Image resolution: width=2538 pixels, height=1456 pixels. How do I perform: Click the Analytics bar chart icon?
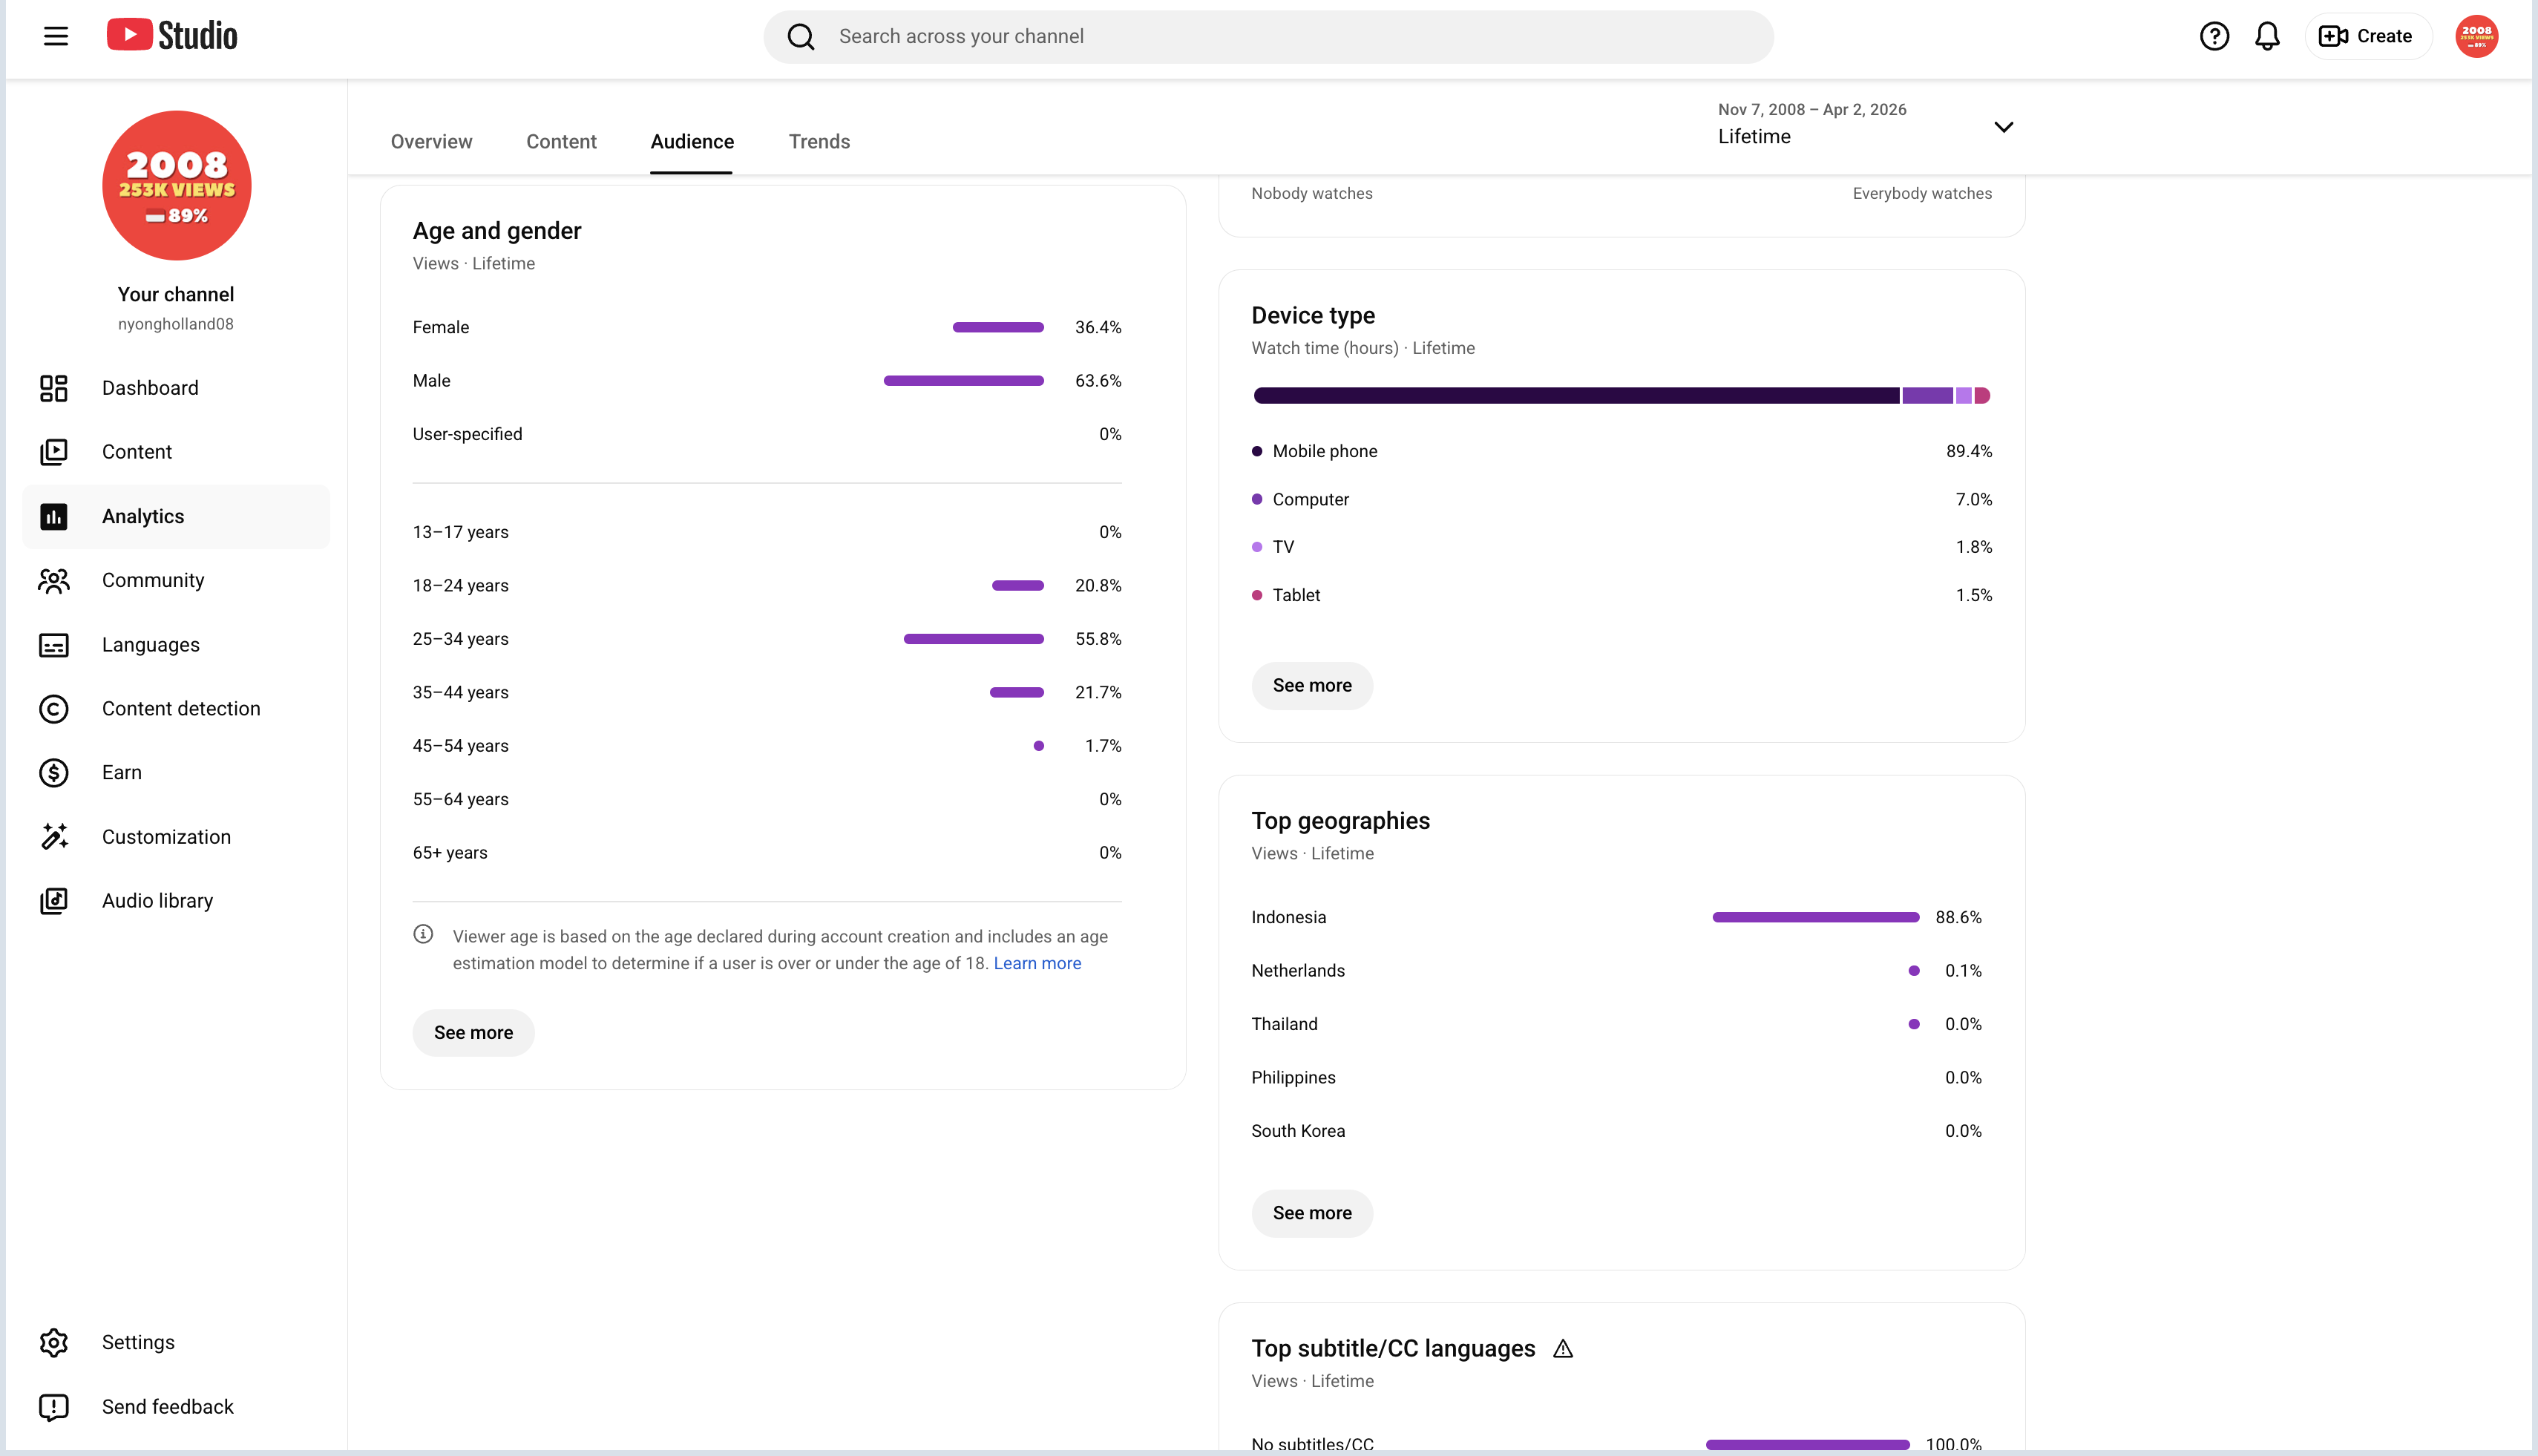click(54, 516)
